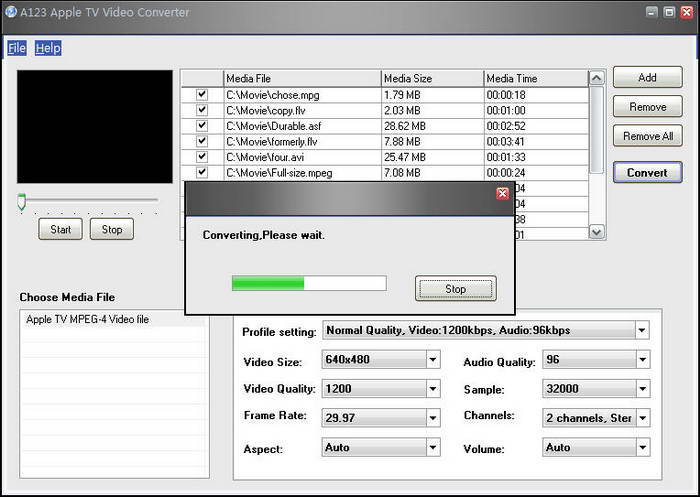The height and width of the screenshot is (497, 700).
Task: Stop preview playback below the preview
Action: pos(112,230)
